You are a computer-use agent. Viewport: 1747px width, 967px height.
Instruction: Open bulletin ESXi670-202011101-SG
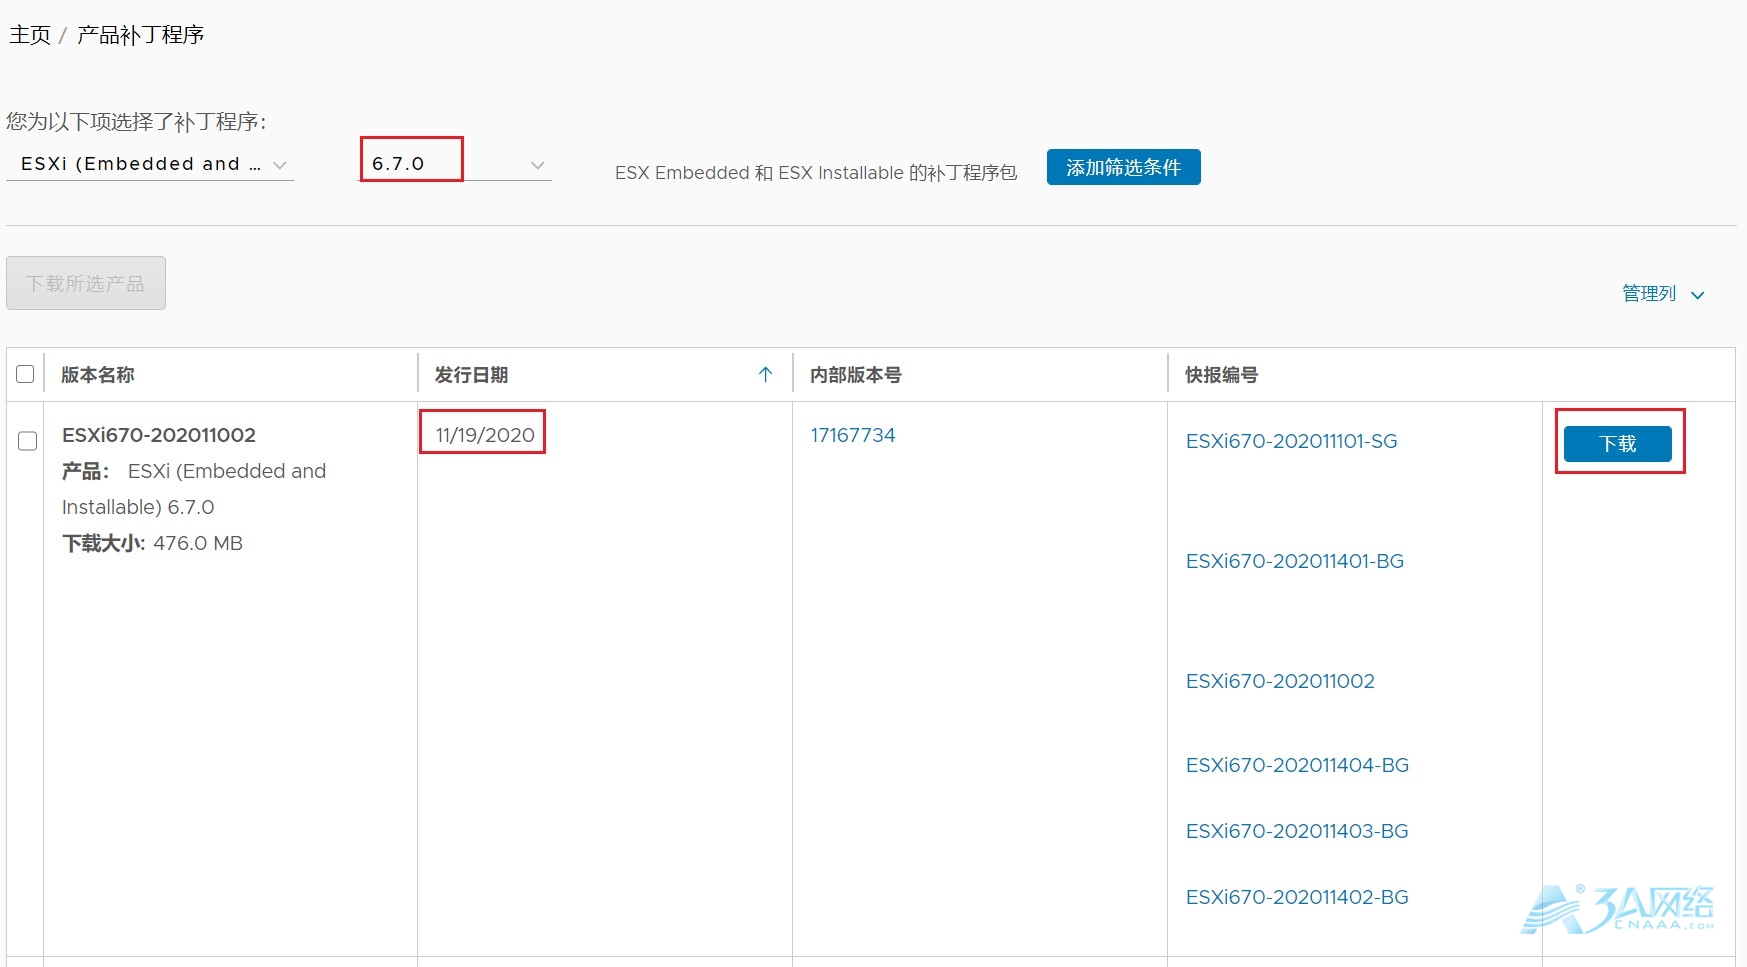pyautogui.click(x=1291, y=441)
